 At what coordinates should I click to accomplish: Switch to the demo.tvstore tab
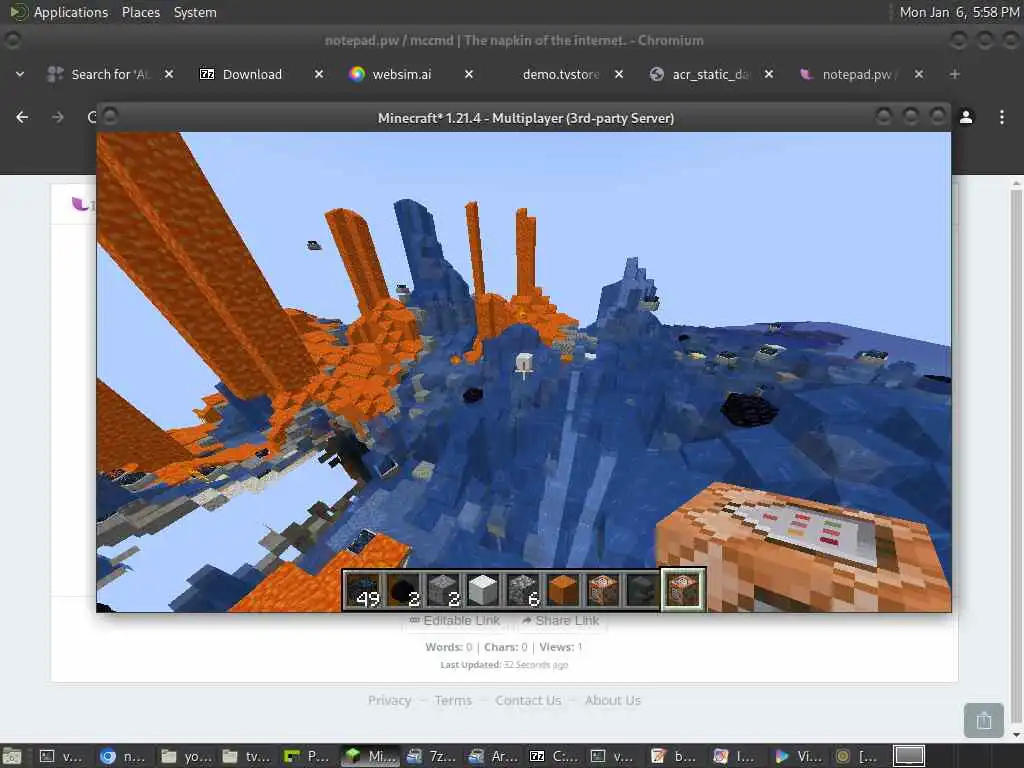(x=560, y=74)
